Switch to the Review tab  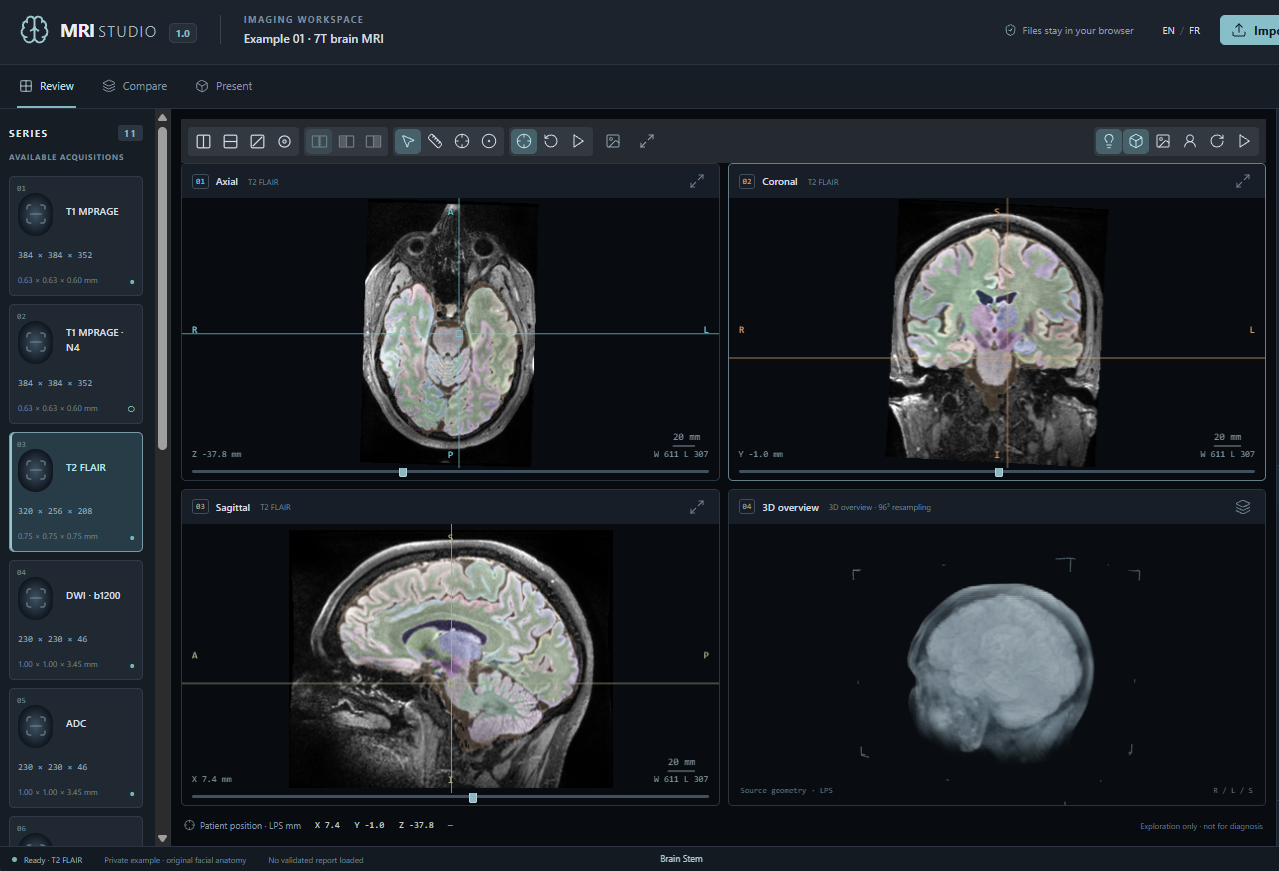click(47, 86)
